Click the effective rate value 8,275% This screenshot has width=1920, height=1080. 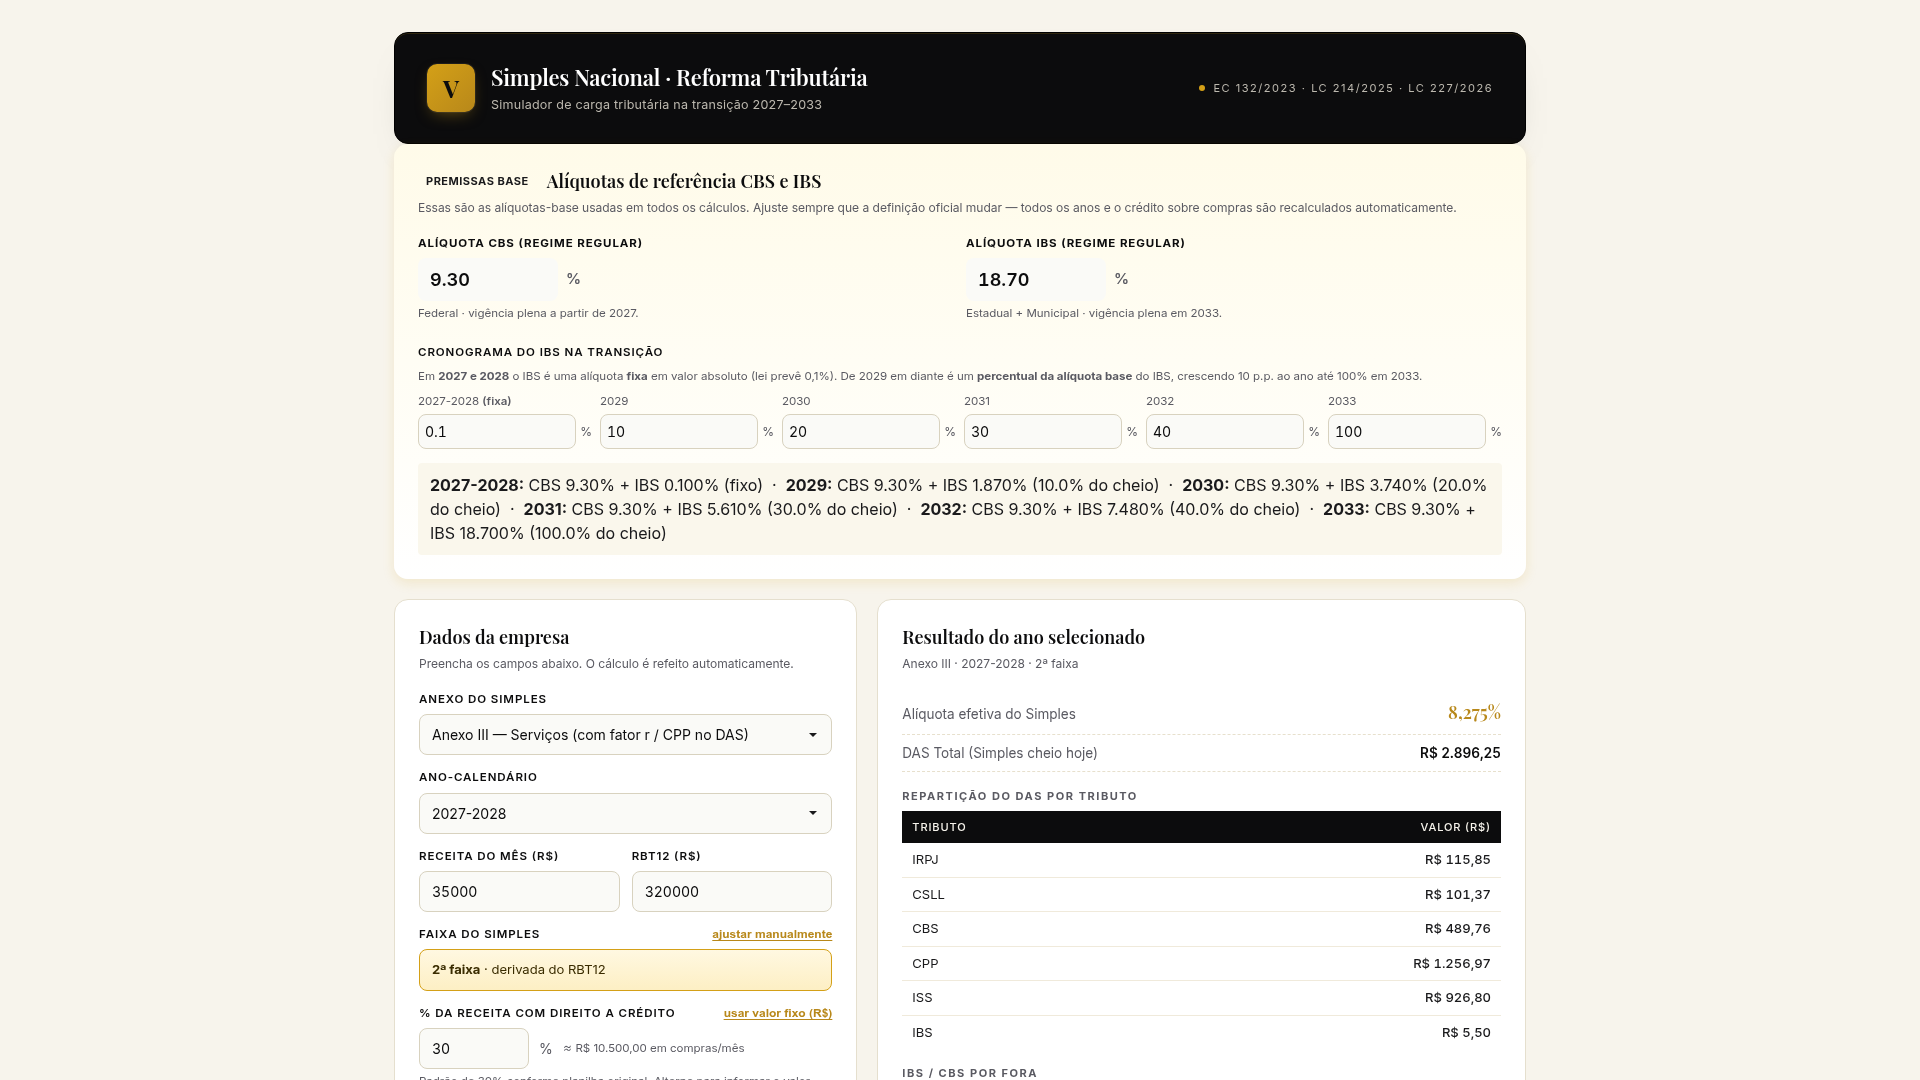(1474, 712)
